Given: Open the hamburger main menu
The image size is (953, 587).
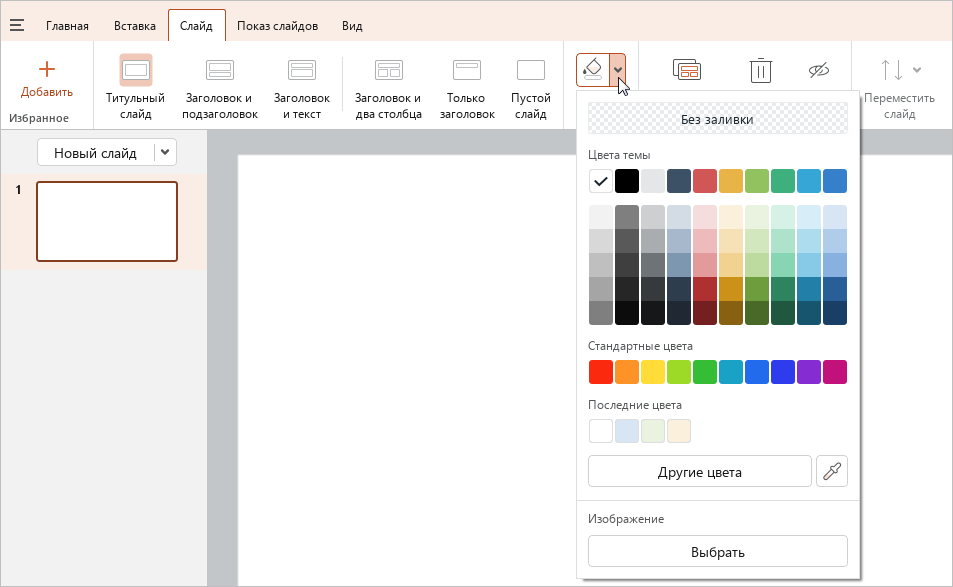Looking at the screenshot, I should 17,25.
